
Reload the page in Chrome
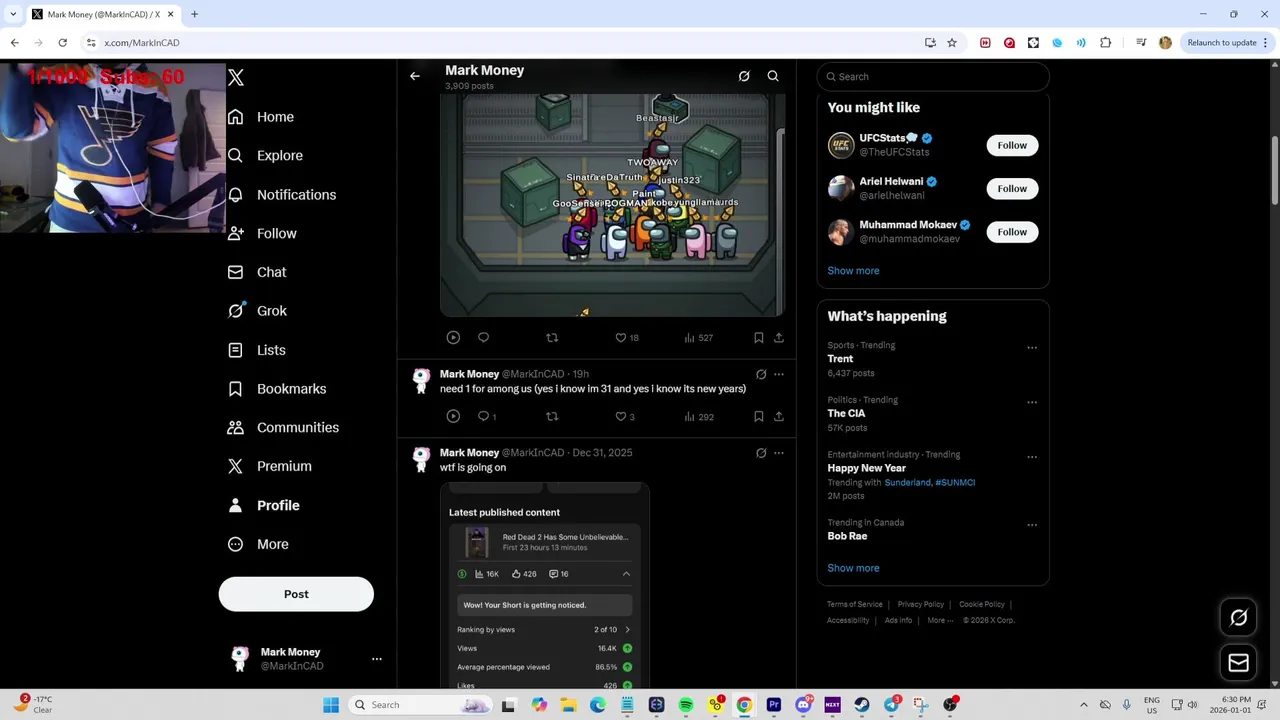click(x=62, y=43)
